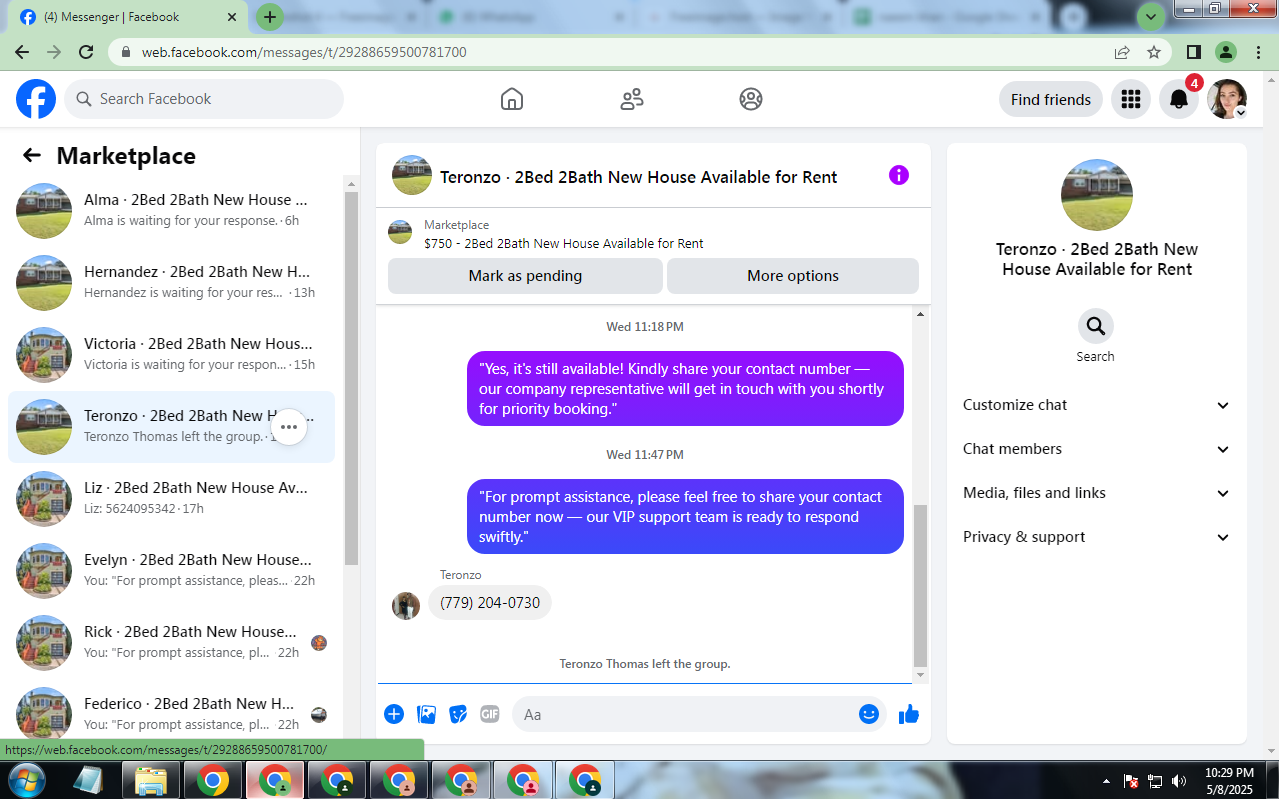
Task: Open Federico's conversation
Action: coord(172,714)
